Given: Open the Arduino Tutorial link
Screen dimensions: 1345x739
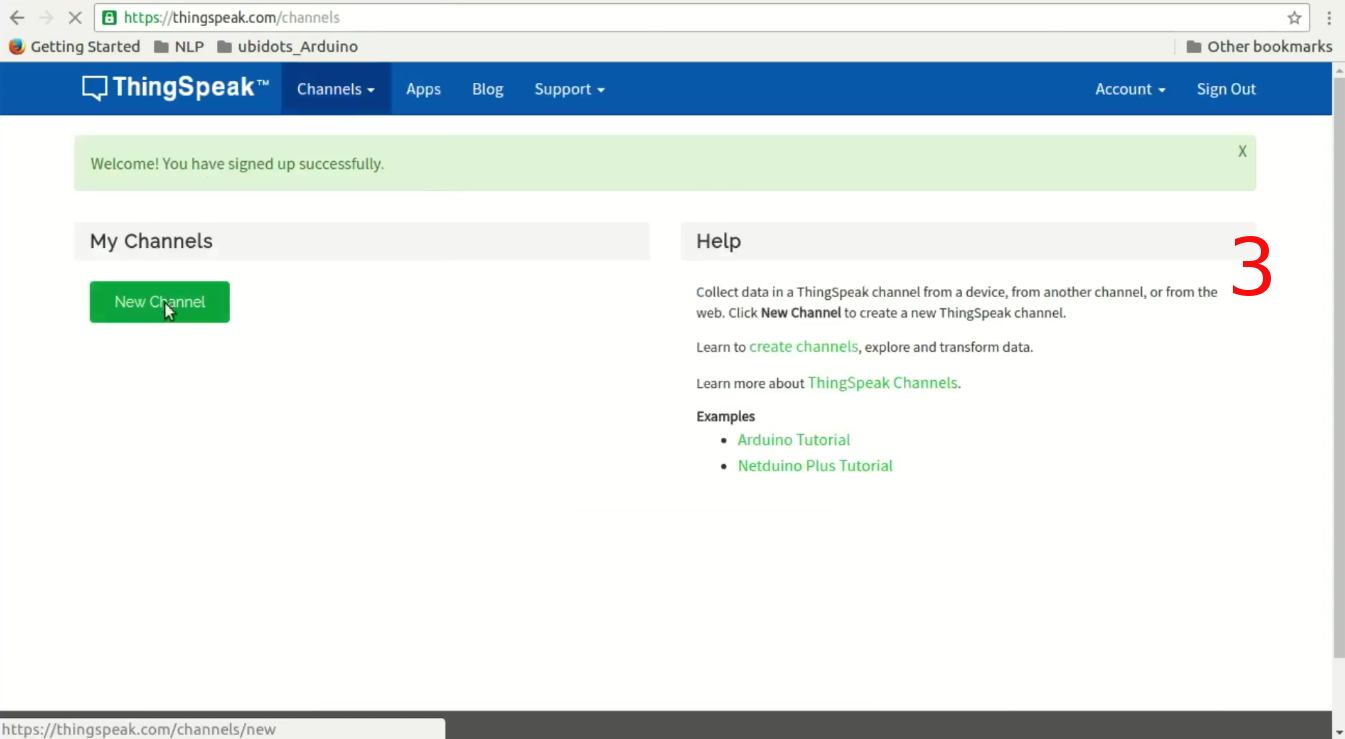Looking at the screenshot, I should click(793, 440).
